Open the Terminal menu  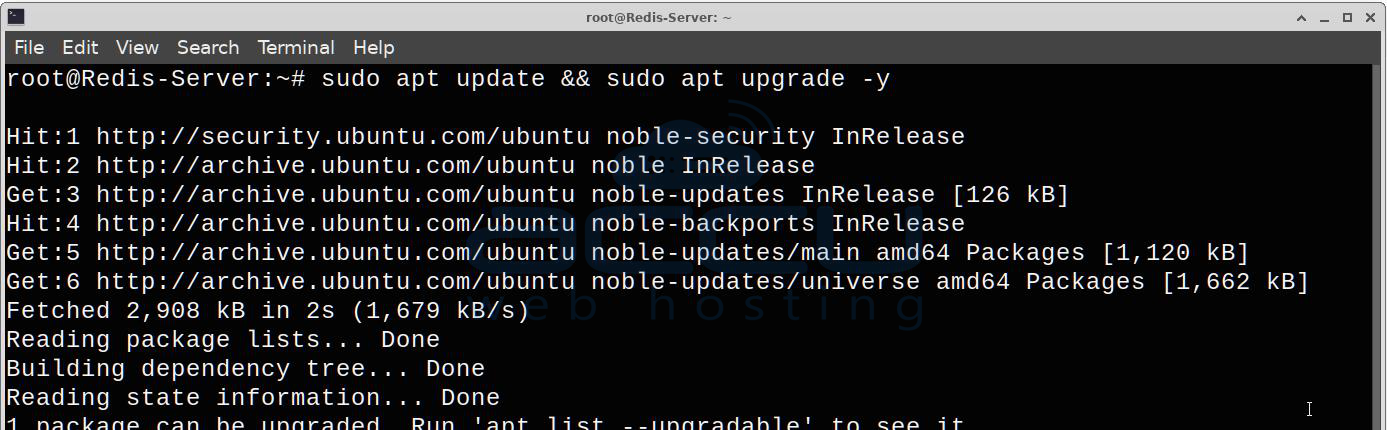pos(296,47)
